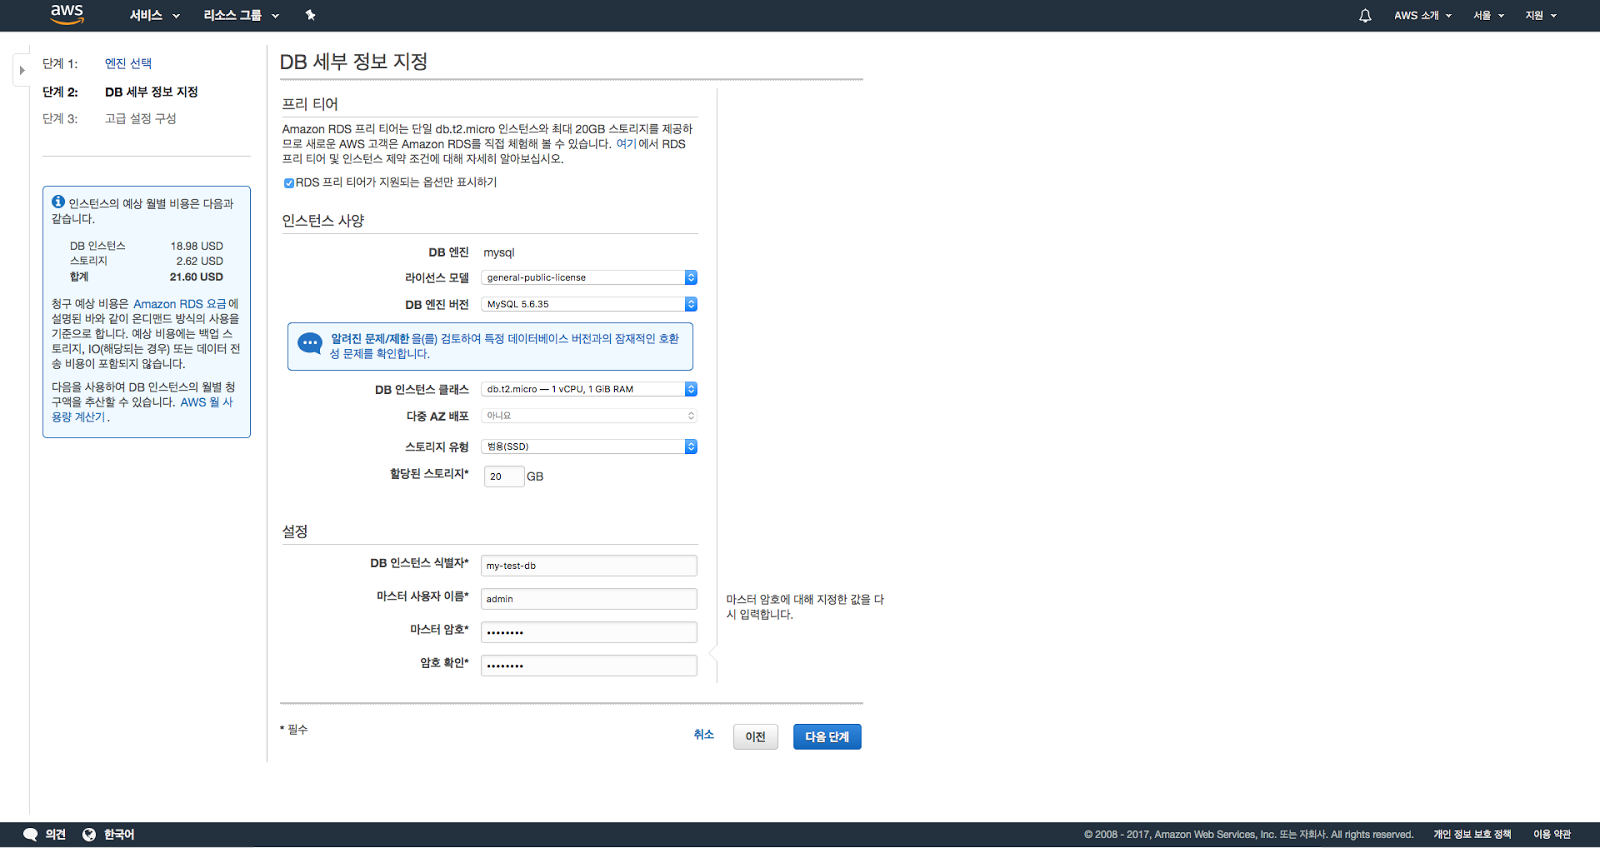Open the 개인 정보 보호 정책 link
The height and width of the screenshot is (848, 1600).
[1472, 835]
